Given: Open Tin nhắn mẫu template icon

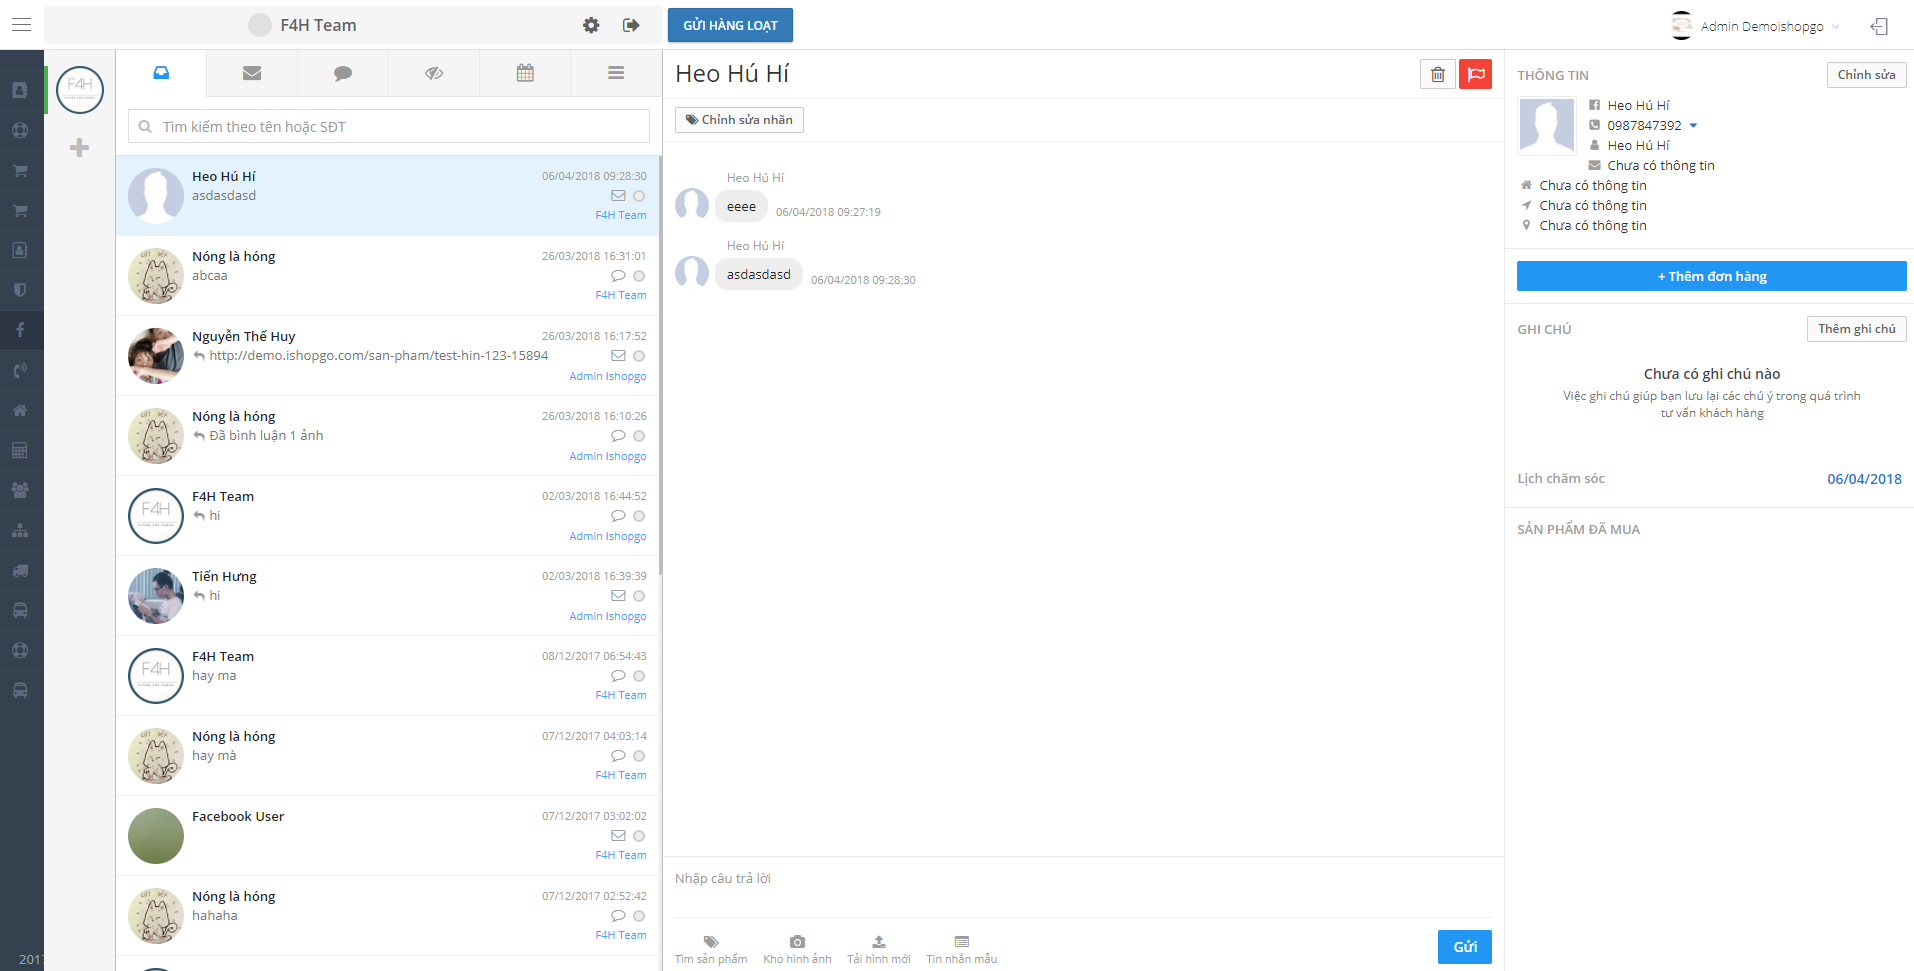Looking at the screenshot, I should [961, 942].
